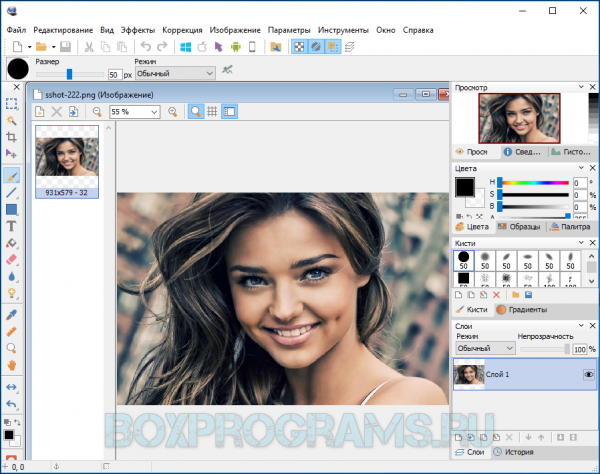600x474 pixels.
Task: Toggle the orange selection squares toolbar button
Action: point(333,47)
